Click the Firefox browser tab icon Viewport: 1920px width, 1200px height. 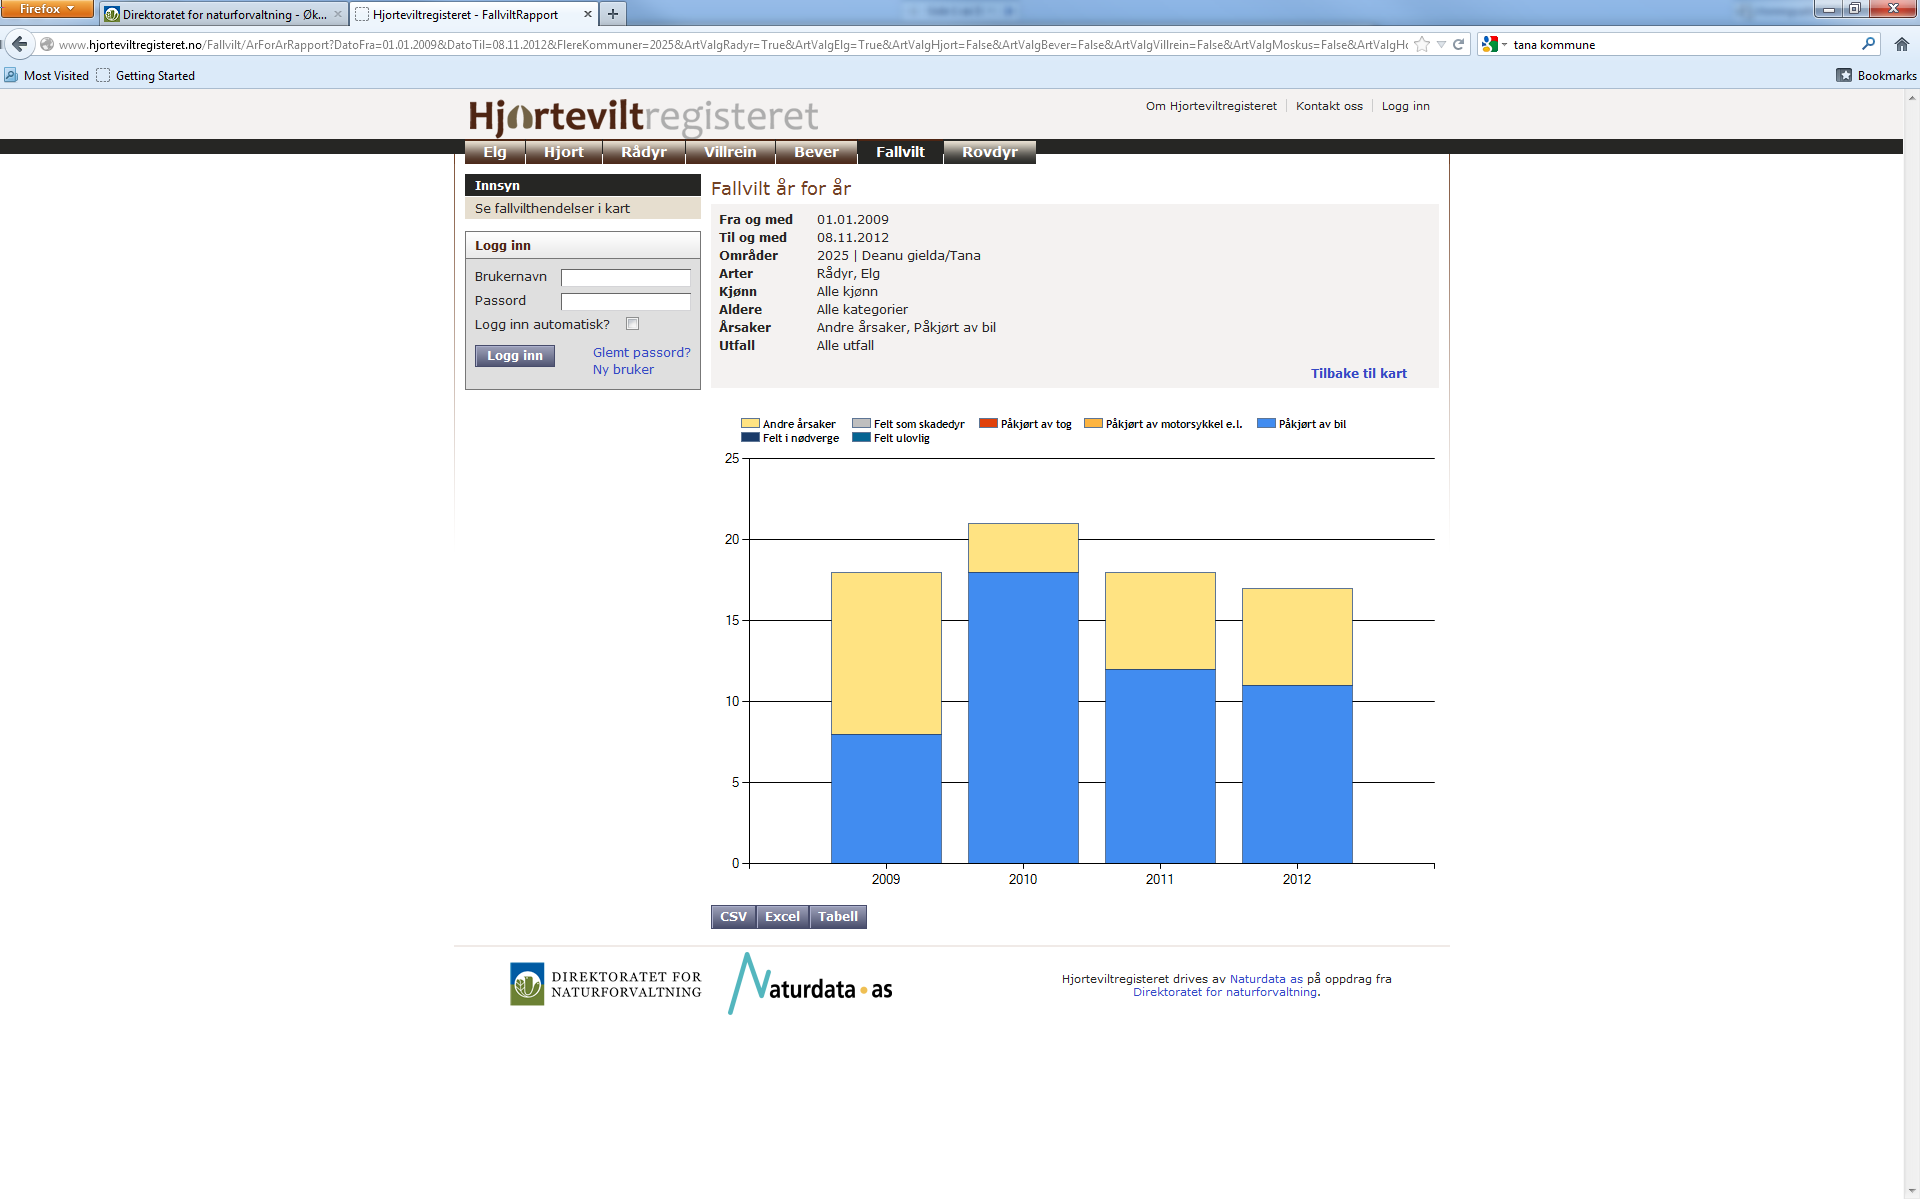pos(48,12)
